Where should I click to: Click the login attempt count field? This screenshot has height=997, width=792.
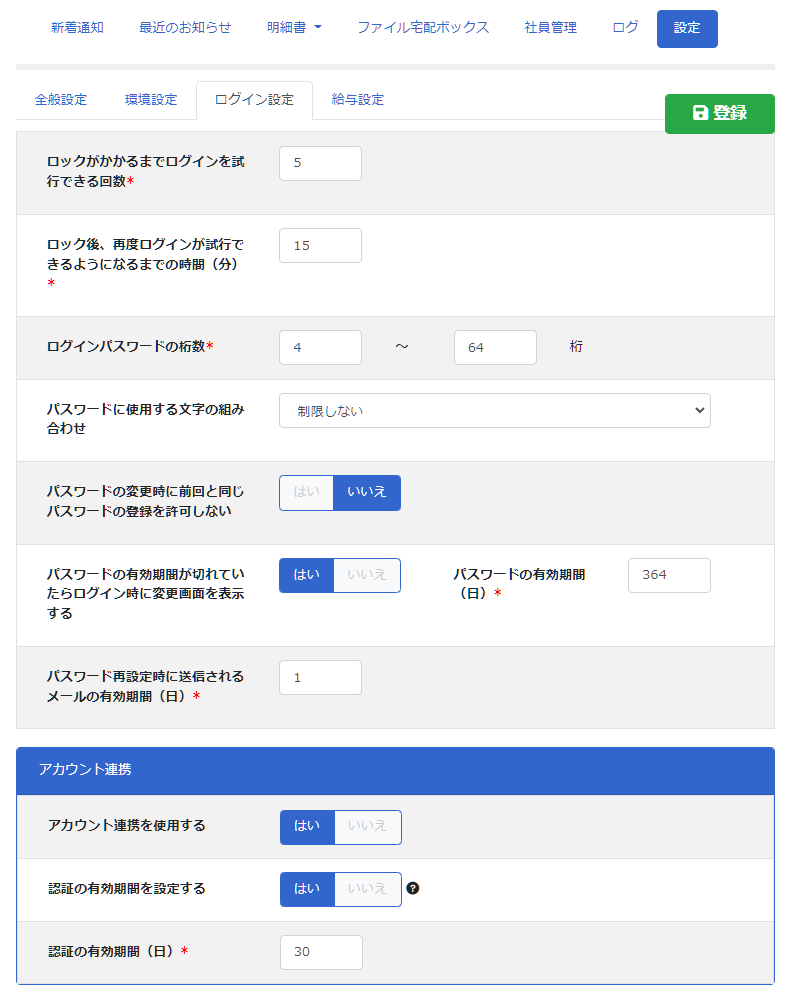tap(320, 163)
